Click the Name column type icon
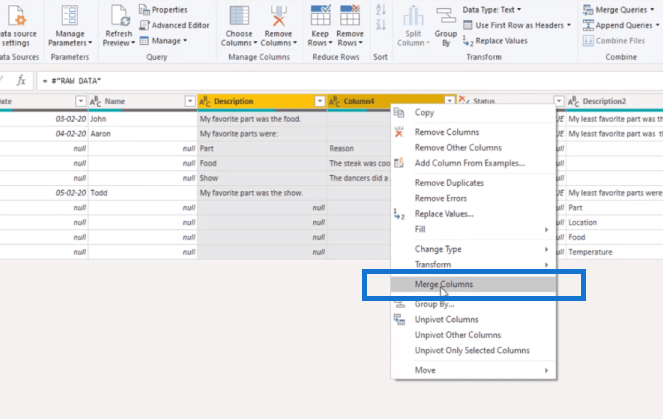The image size is (663, 419). tap(95, 101)
